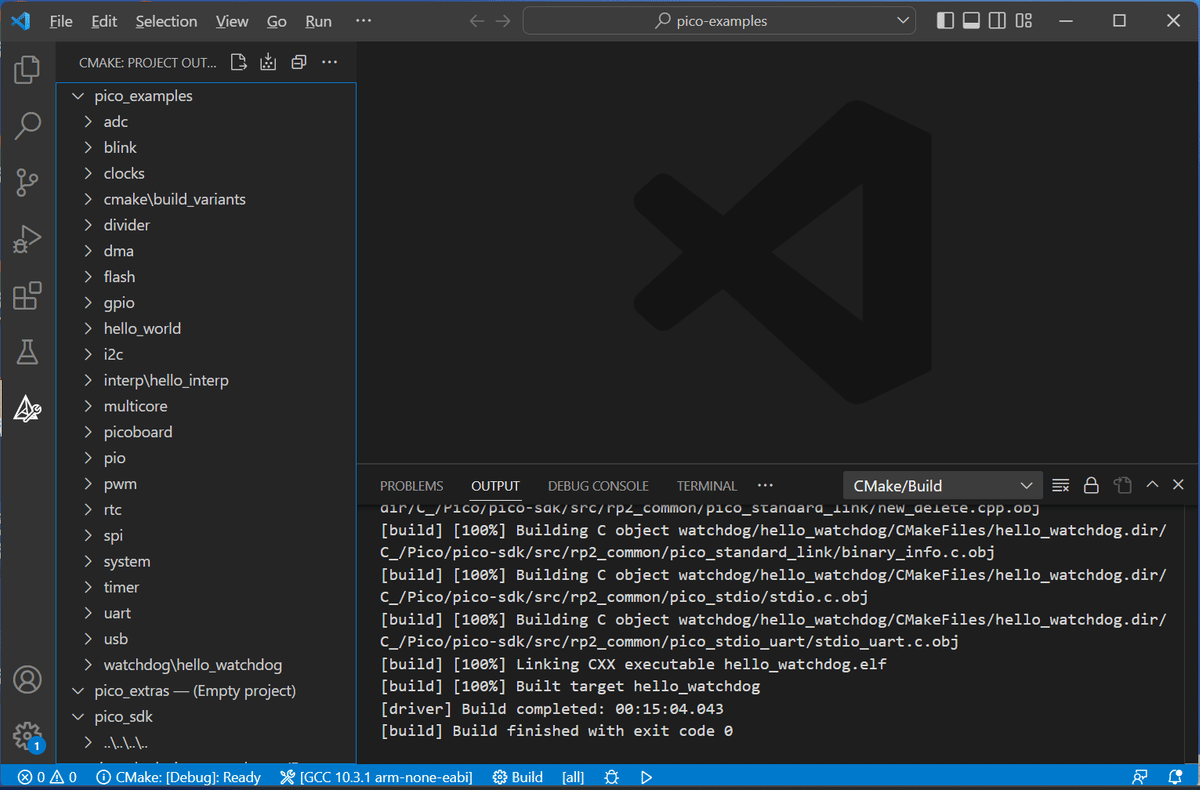
Task: Clear the output with the Clear Output icon
Action: point(1061,485)
